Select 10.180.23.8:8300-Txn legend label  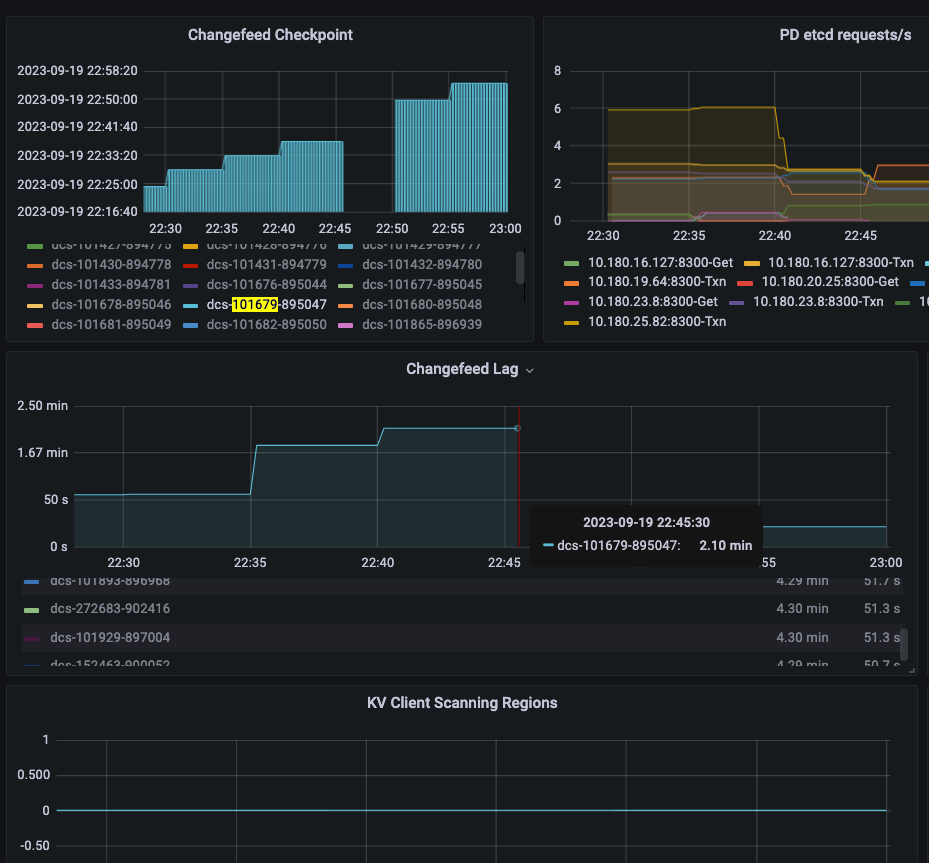point(818,301)
